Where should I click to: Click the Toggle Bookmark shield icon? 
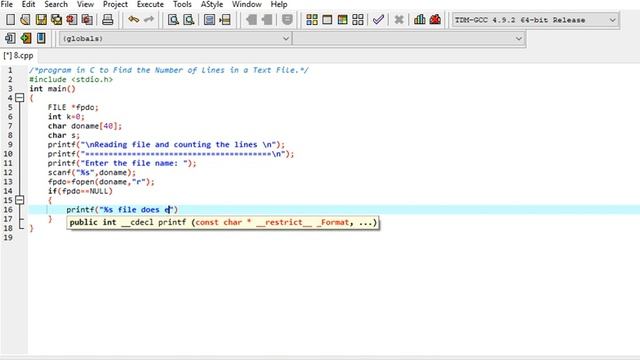[287, 20]
